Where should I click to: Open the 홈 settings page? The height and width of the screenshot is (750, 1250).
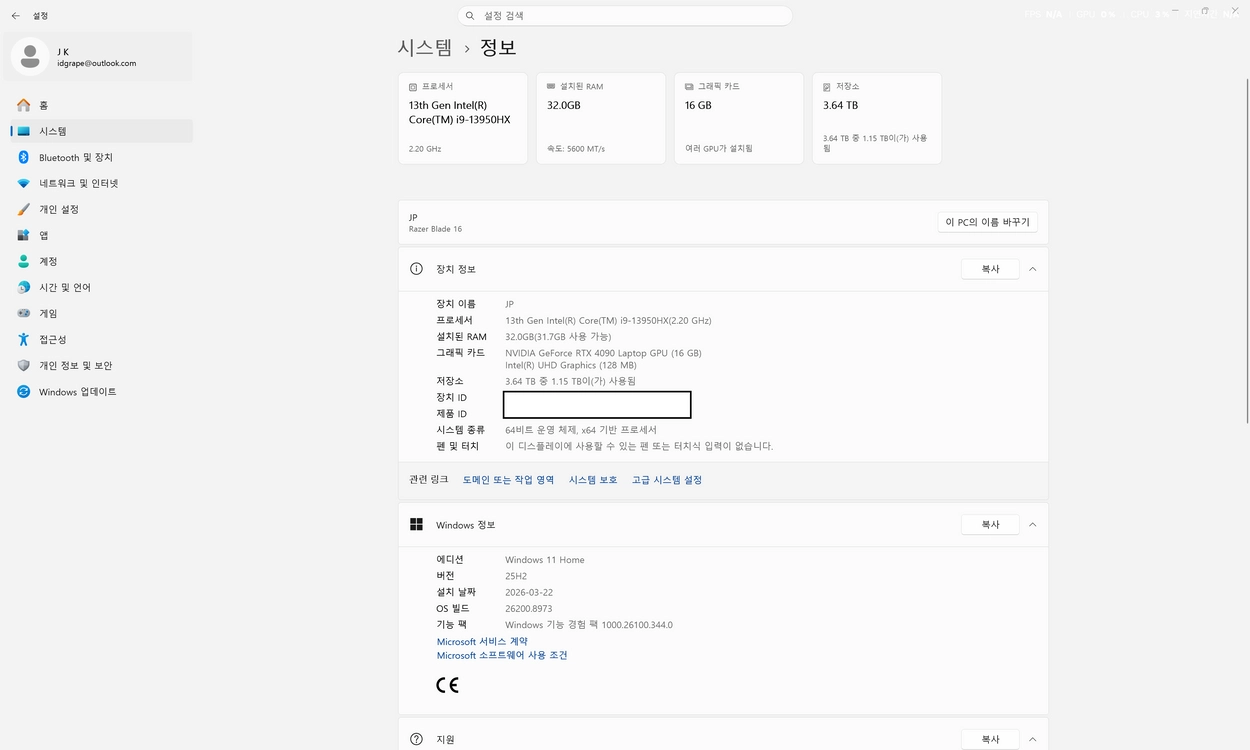pos(101,105)
